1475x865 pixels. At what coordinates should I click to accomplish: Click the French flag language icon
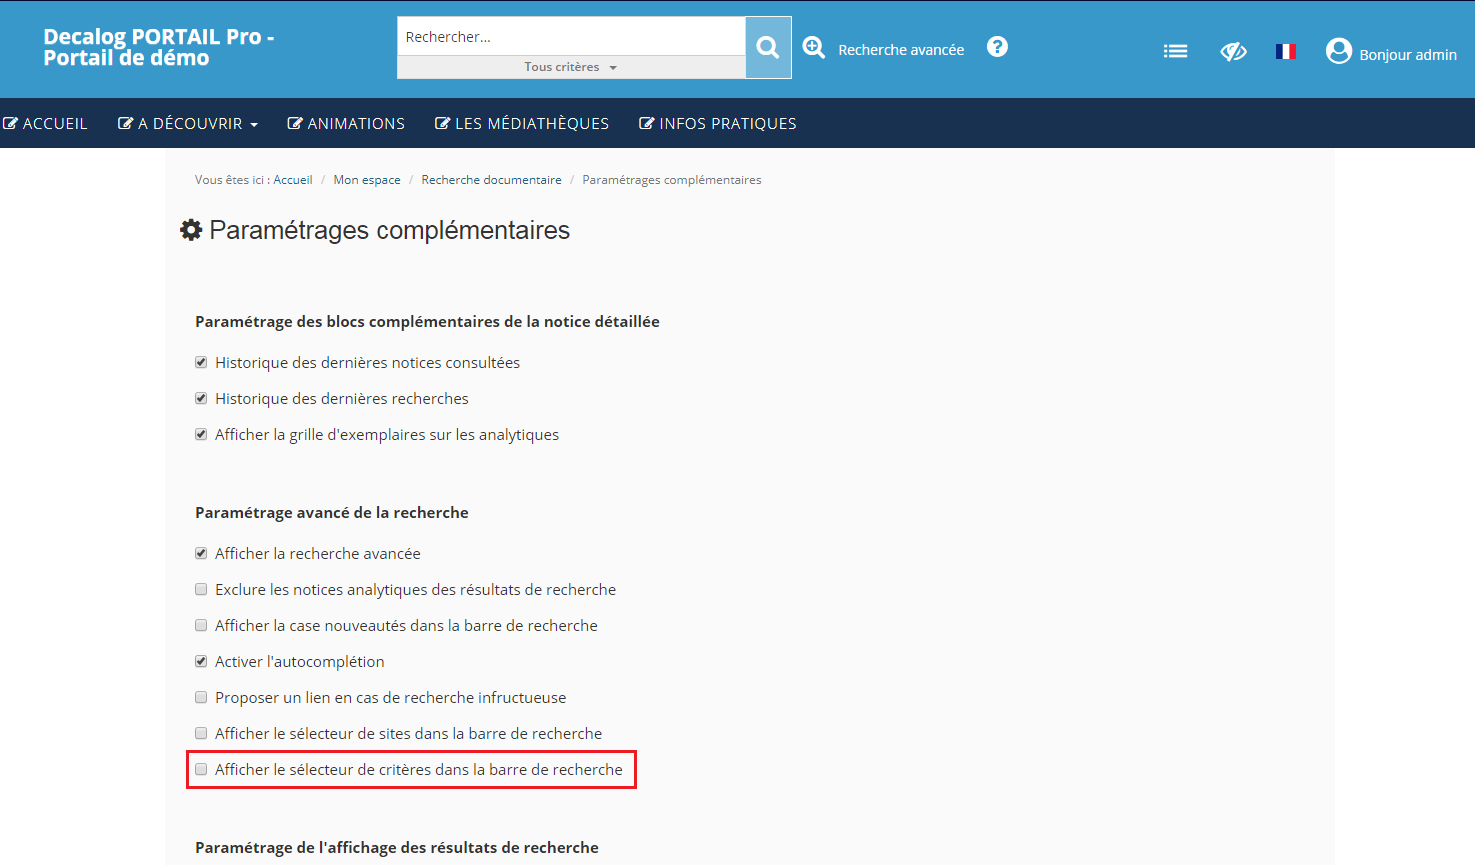pyautogui.click(x=1285, y=51)
